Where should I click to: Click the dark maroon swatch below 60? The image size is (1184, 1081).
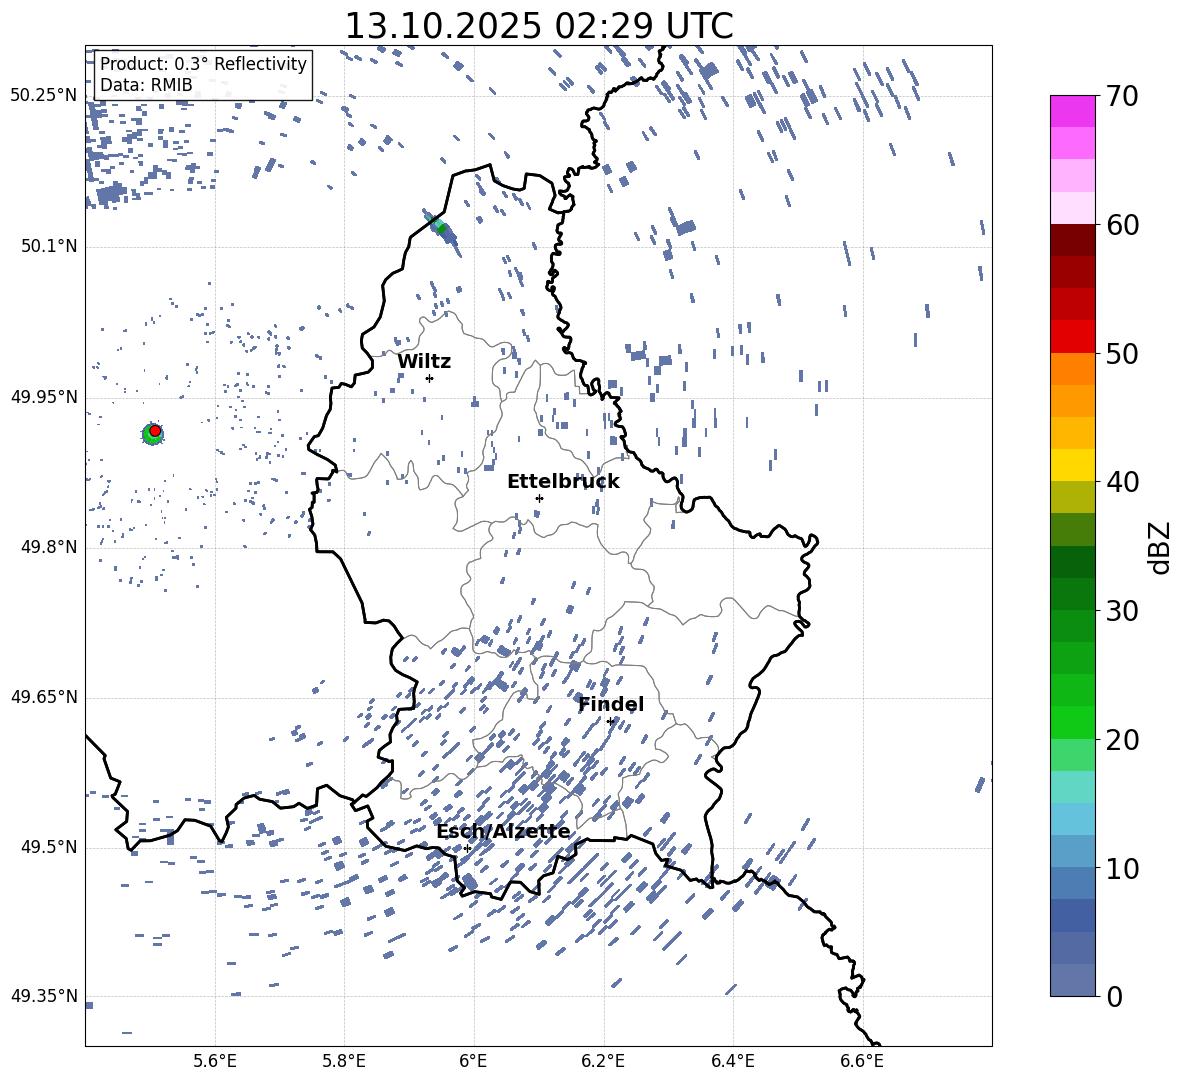pos(1073,240)
